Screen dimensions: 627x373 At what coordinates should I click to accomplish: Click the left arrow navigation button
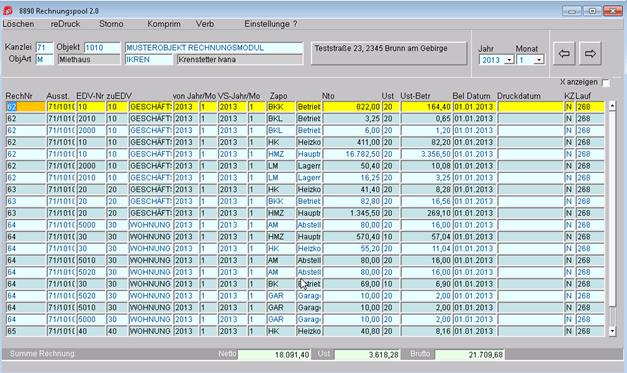tap(564, 54)
